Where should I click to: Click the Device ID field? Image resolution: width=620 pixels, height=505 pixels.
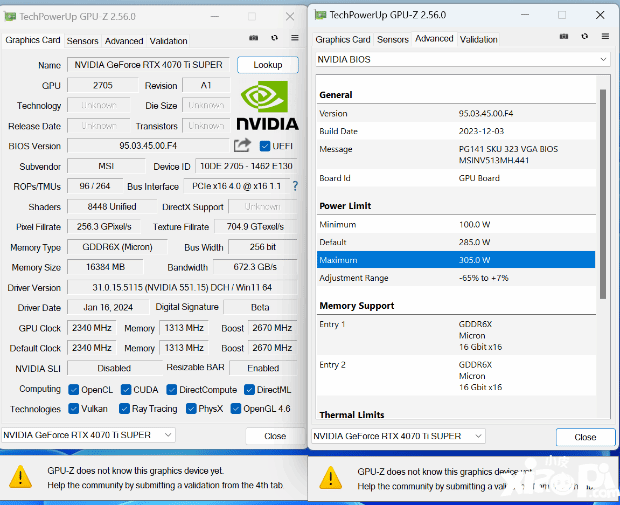click(246, 166)
